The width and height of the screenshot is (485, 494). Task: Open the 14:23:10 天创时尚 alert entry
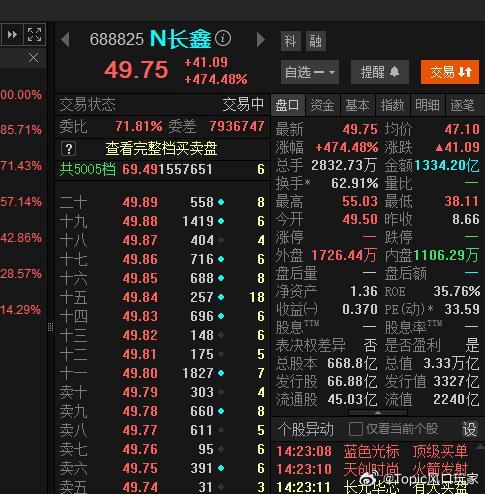click(372, 469)
